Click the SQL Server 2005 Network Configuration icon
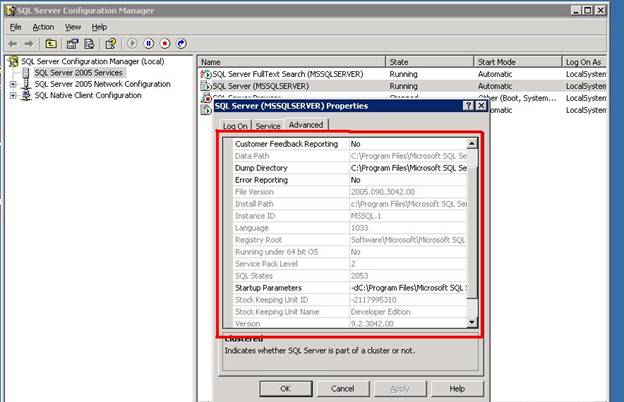This screenshot has height=402, width=624. click(x=26, y=84)
